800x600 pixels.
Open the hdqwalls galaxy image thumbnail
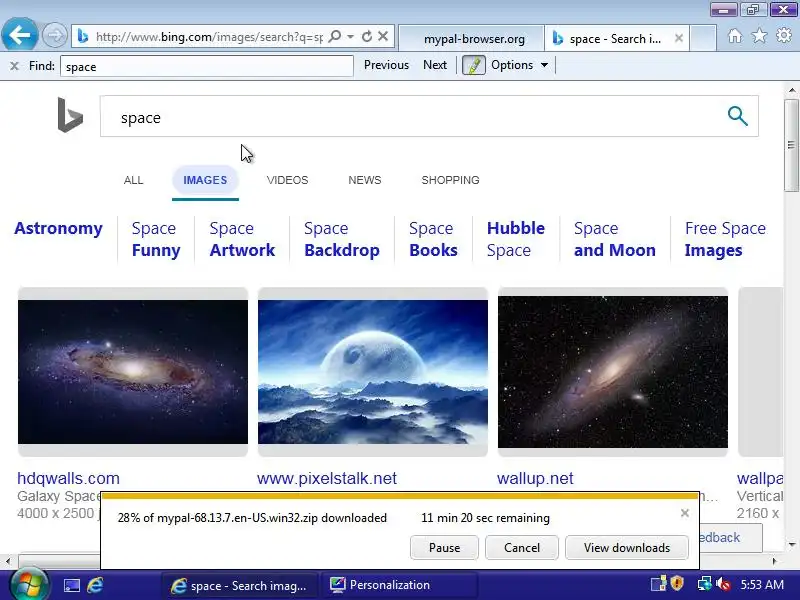pyautogui.click(x=133, y=372)
